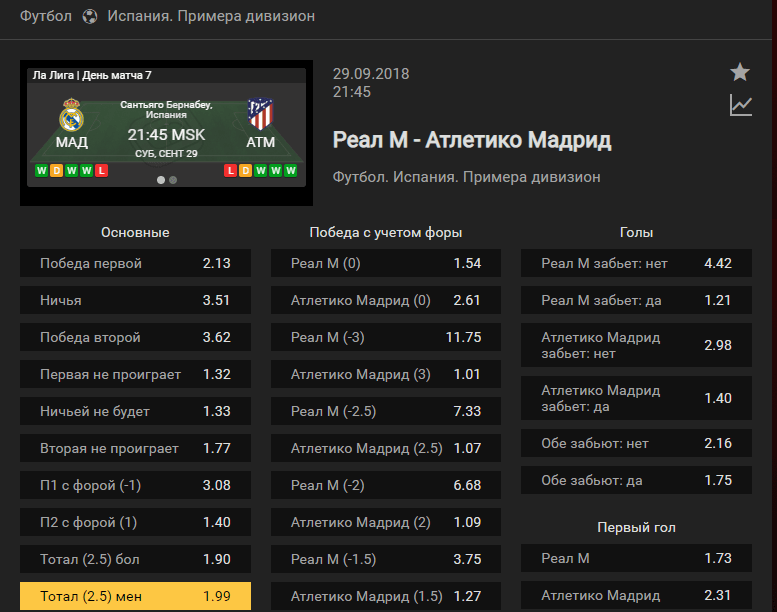777x612 pixels.
Task: Choose Тотал (2.5) бол at 1.90
Action: click(x=135, y=559)
